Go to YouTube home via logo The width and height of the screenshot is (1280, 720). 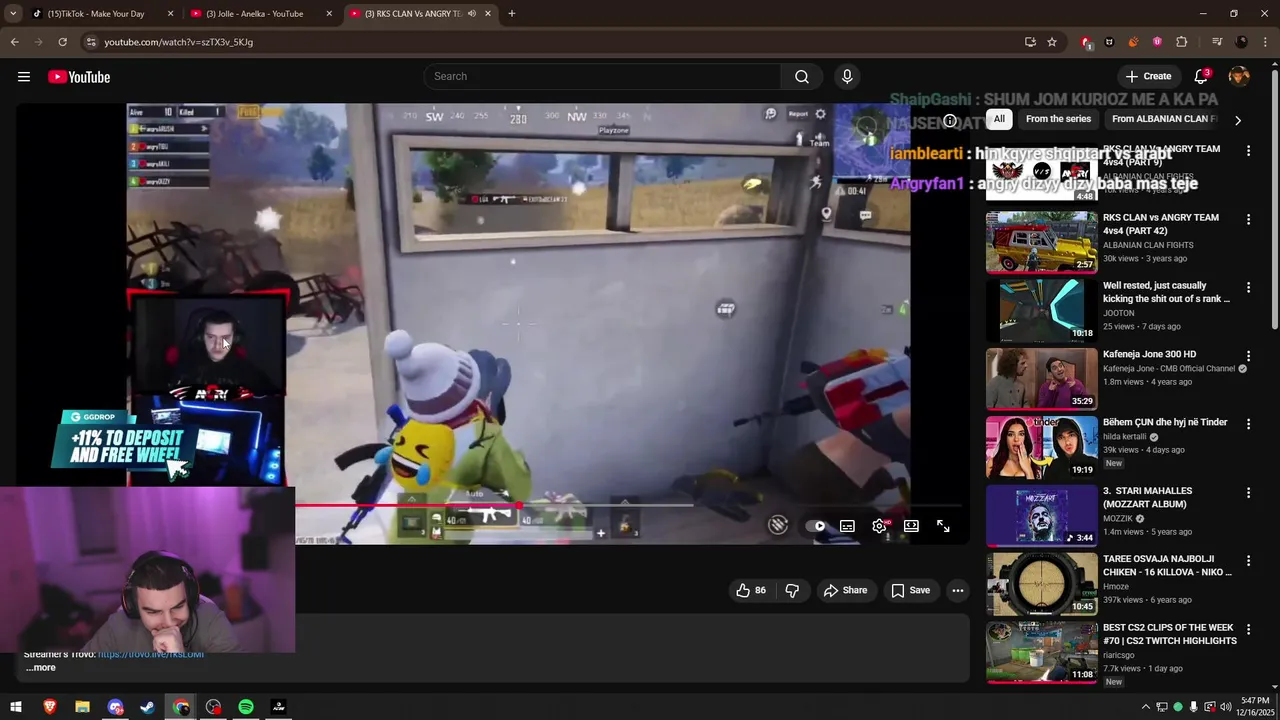[x=78, y=77]
